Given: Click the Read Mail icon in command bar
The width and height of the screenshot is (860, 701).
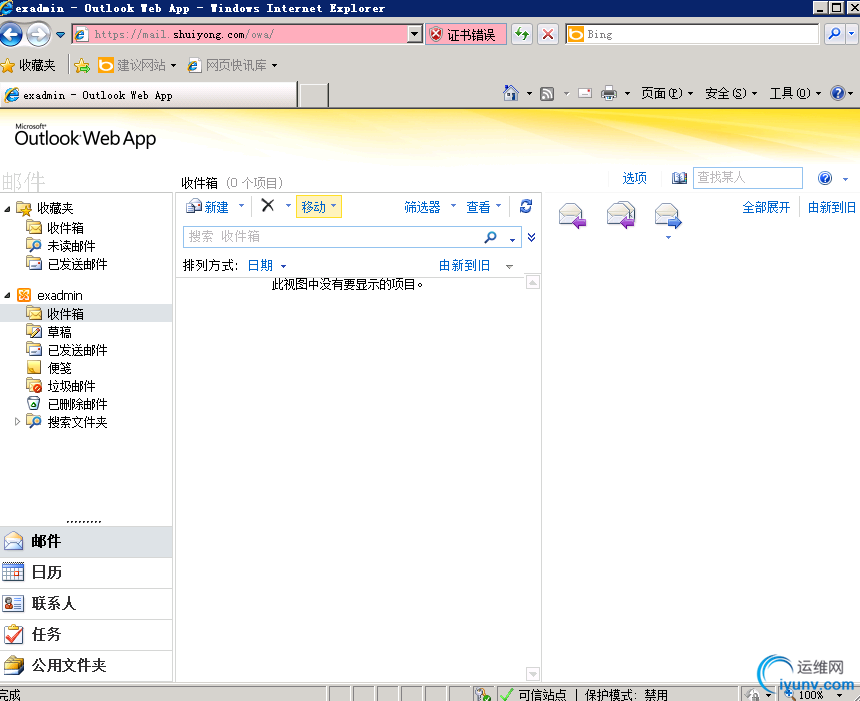Looking at the screenshot, I should pos(585,93).
